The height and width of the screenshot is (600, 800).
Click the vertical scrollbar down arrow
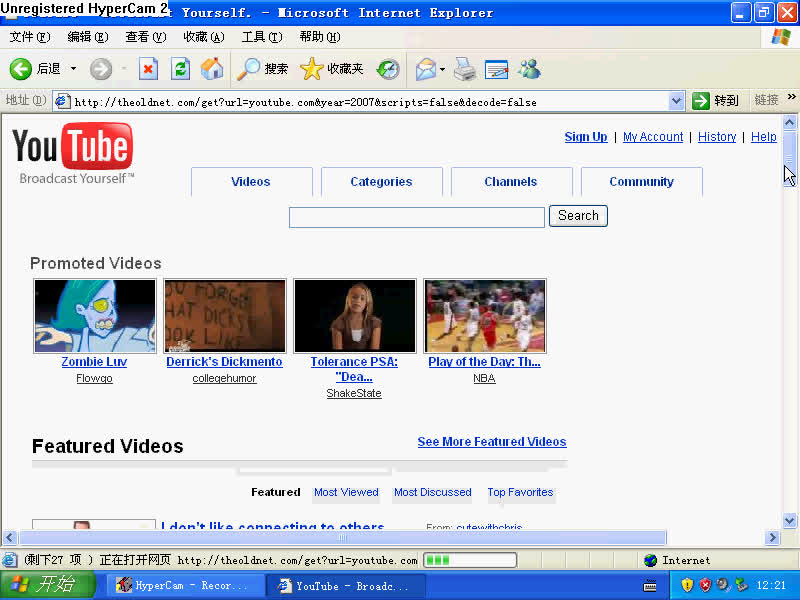(789, 520)
